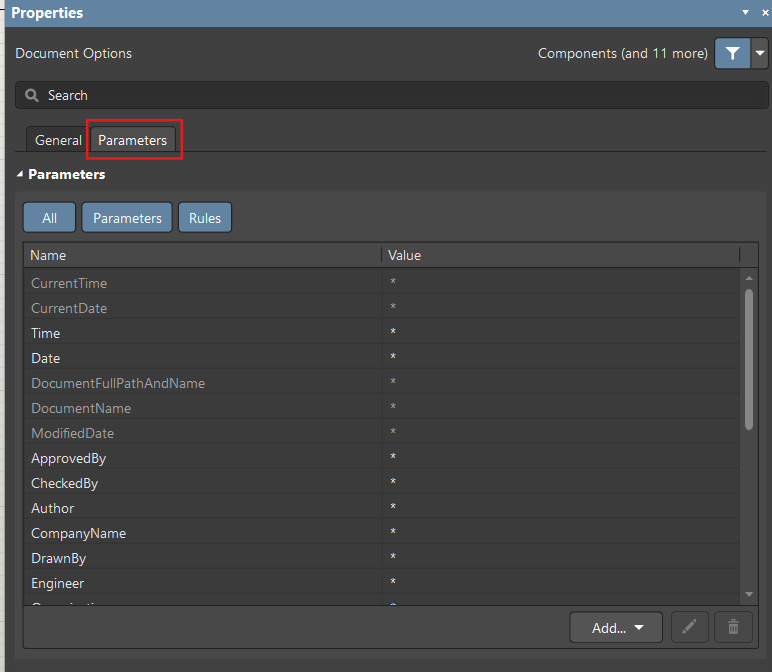Screen dimensions: 772x672
Task: Sort by the Name column header
Action: (x=202, y=255)
